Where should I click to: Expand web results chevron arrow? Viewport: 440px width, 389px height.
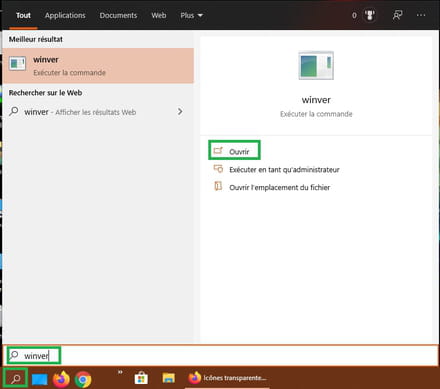180,111
